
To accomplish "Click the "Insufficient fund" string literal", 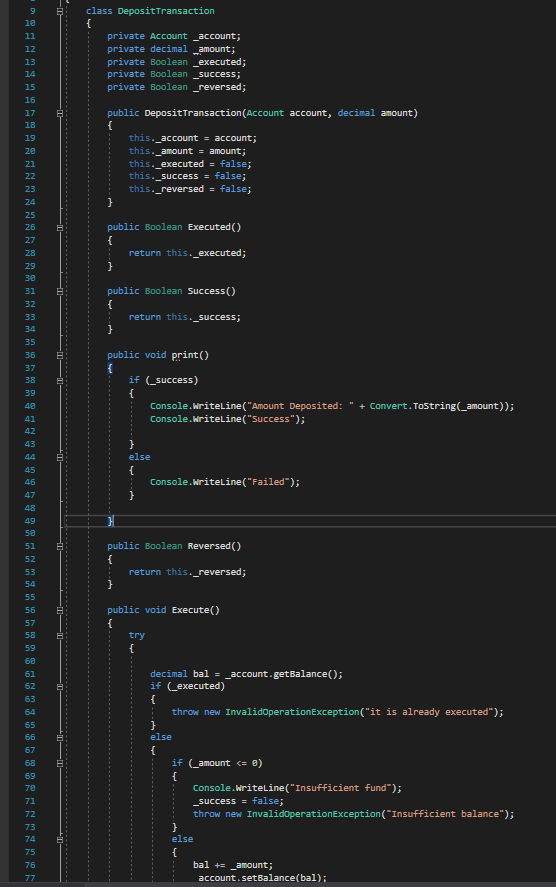I will click(343, 788).
